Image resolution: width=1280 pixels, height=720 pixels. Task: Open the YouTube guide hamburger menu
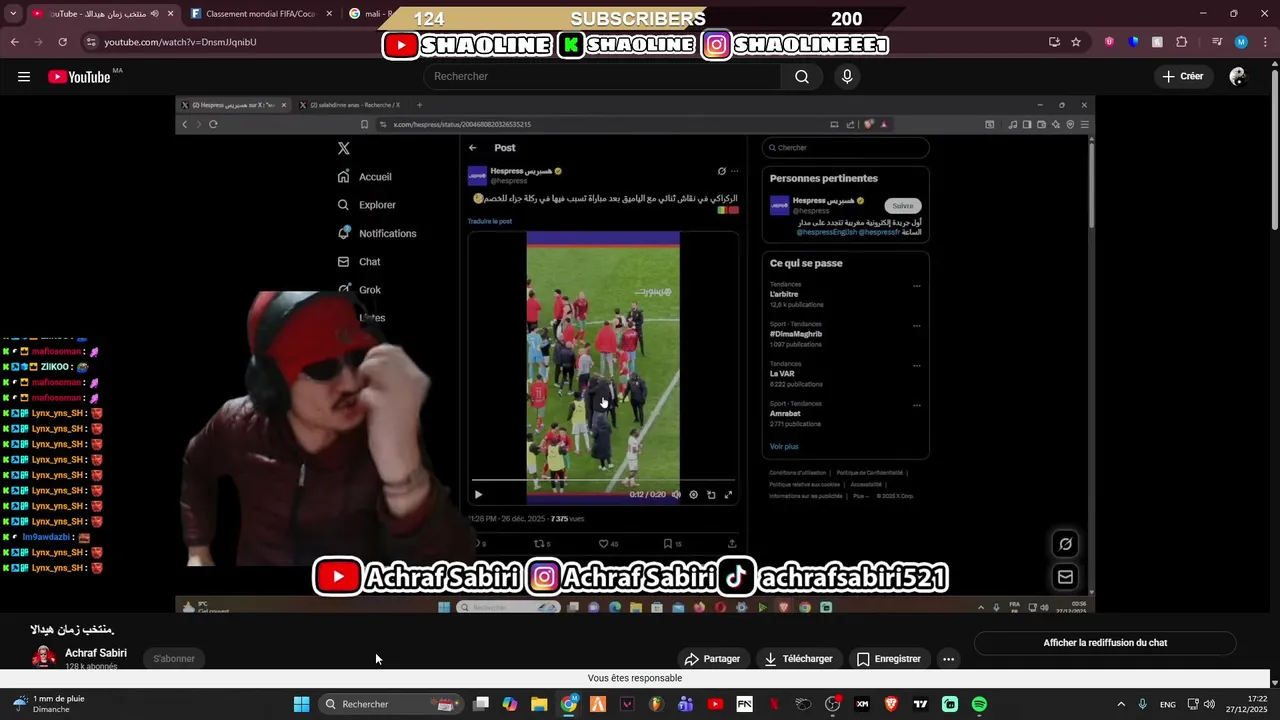coord(24,77)
